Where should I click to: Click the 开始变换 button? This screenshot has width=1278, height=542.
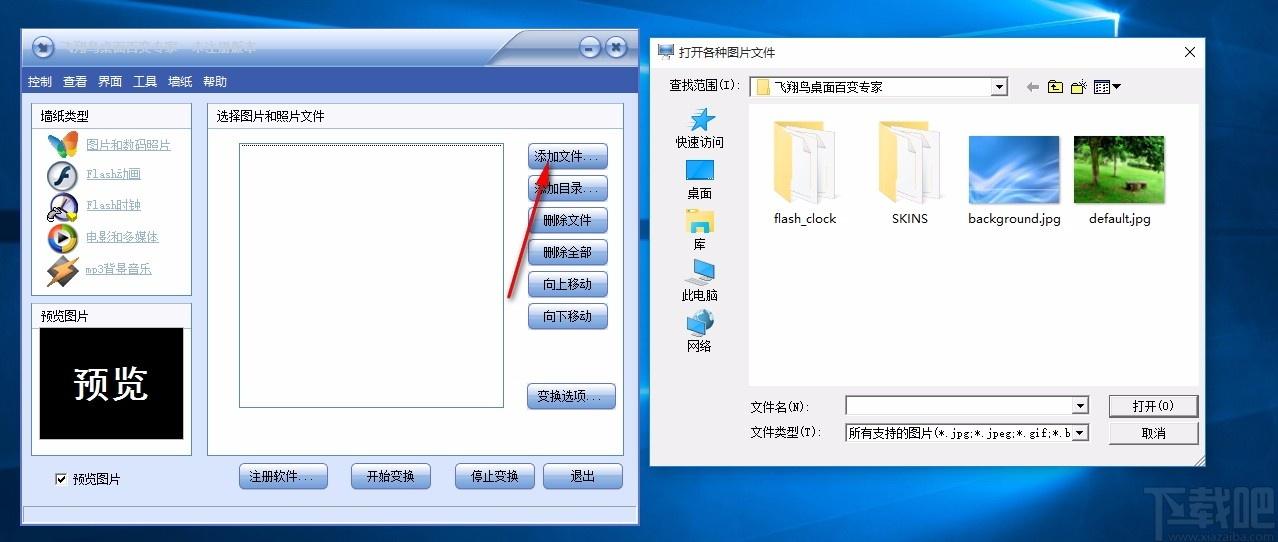pyautogui.click(x=391, y=476)
